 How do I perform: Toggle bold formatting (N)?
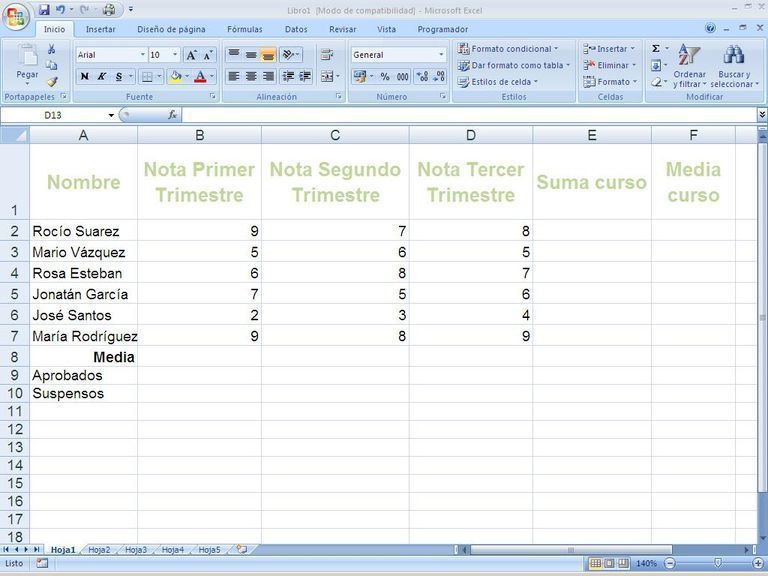point(84,76)
